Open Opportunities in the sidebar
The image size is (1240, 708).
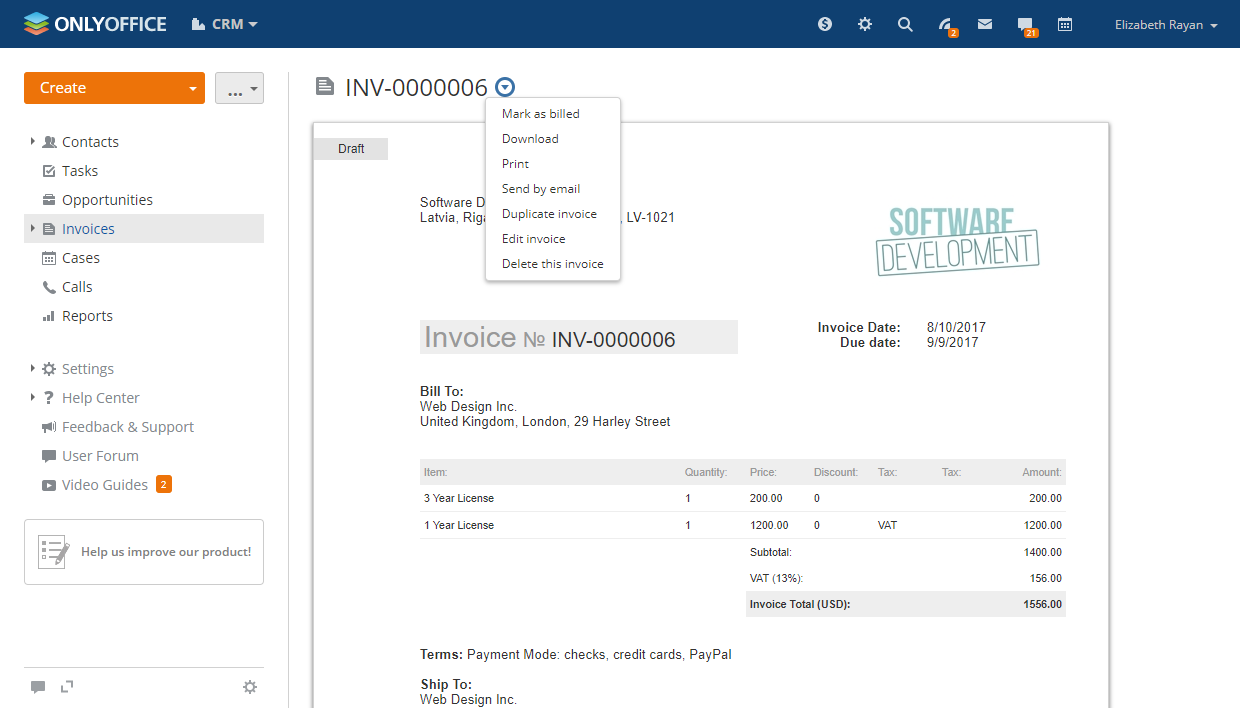point(107,200)
